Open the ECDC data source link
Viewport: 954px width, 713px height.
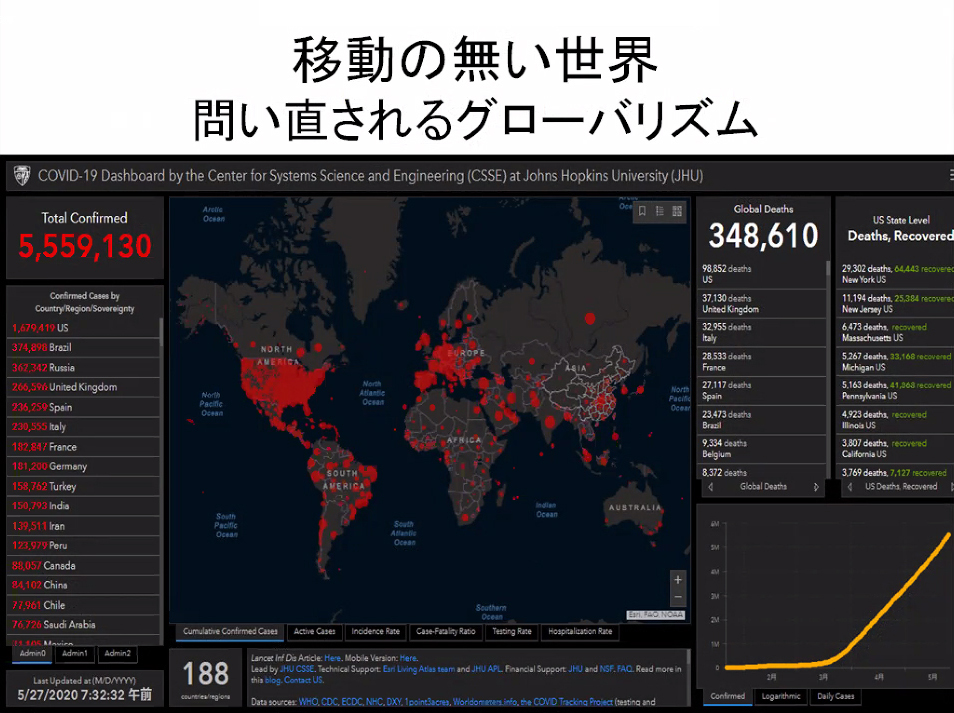coord(352,702)
